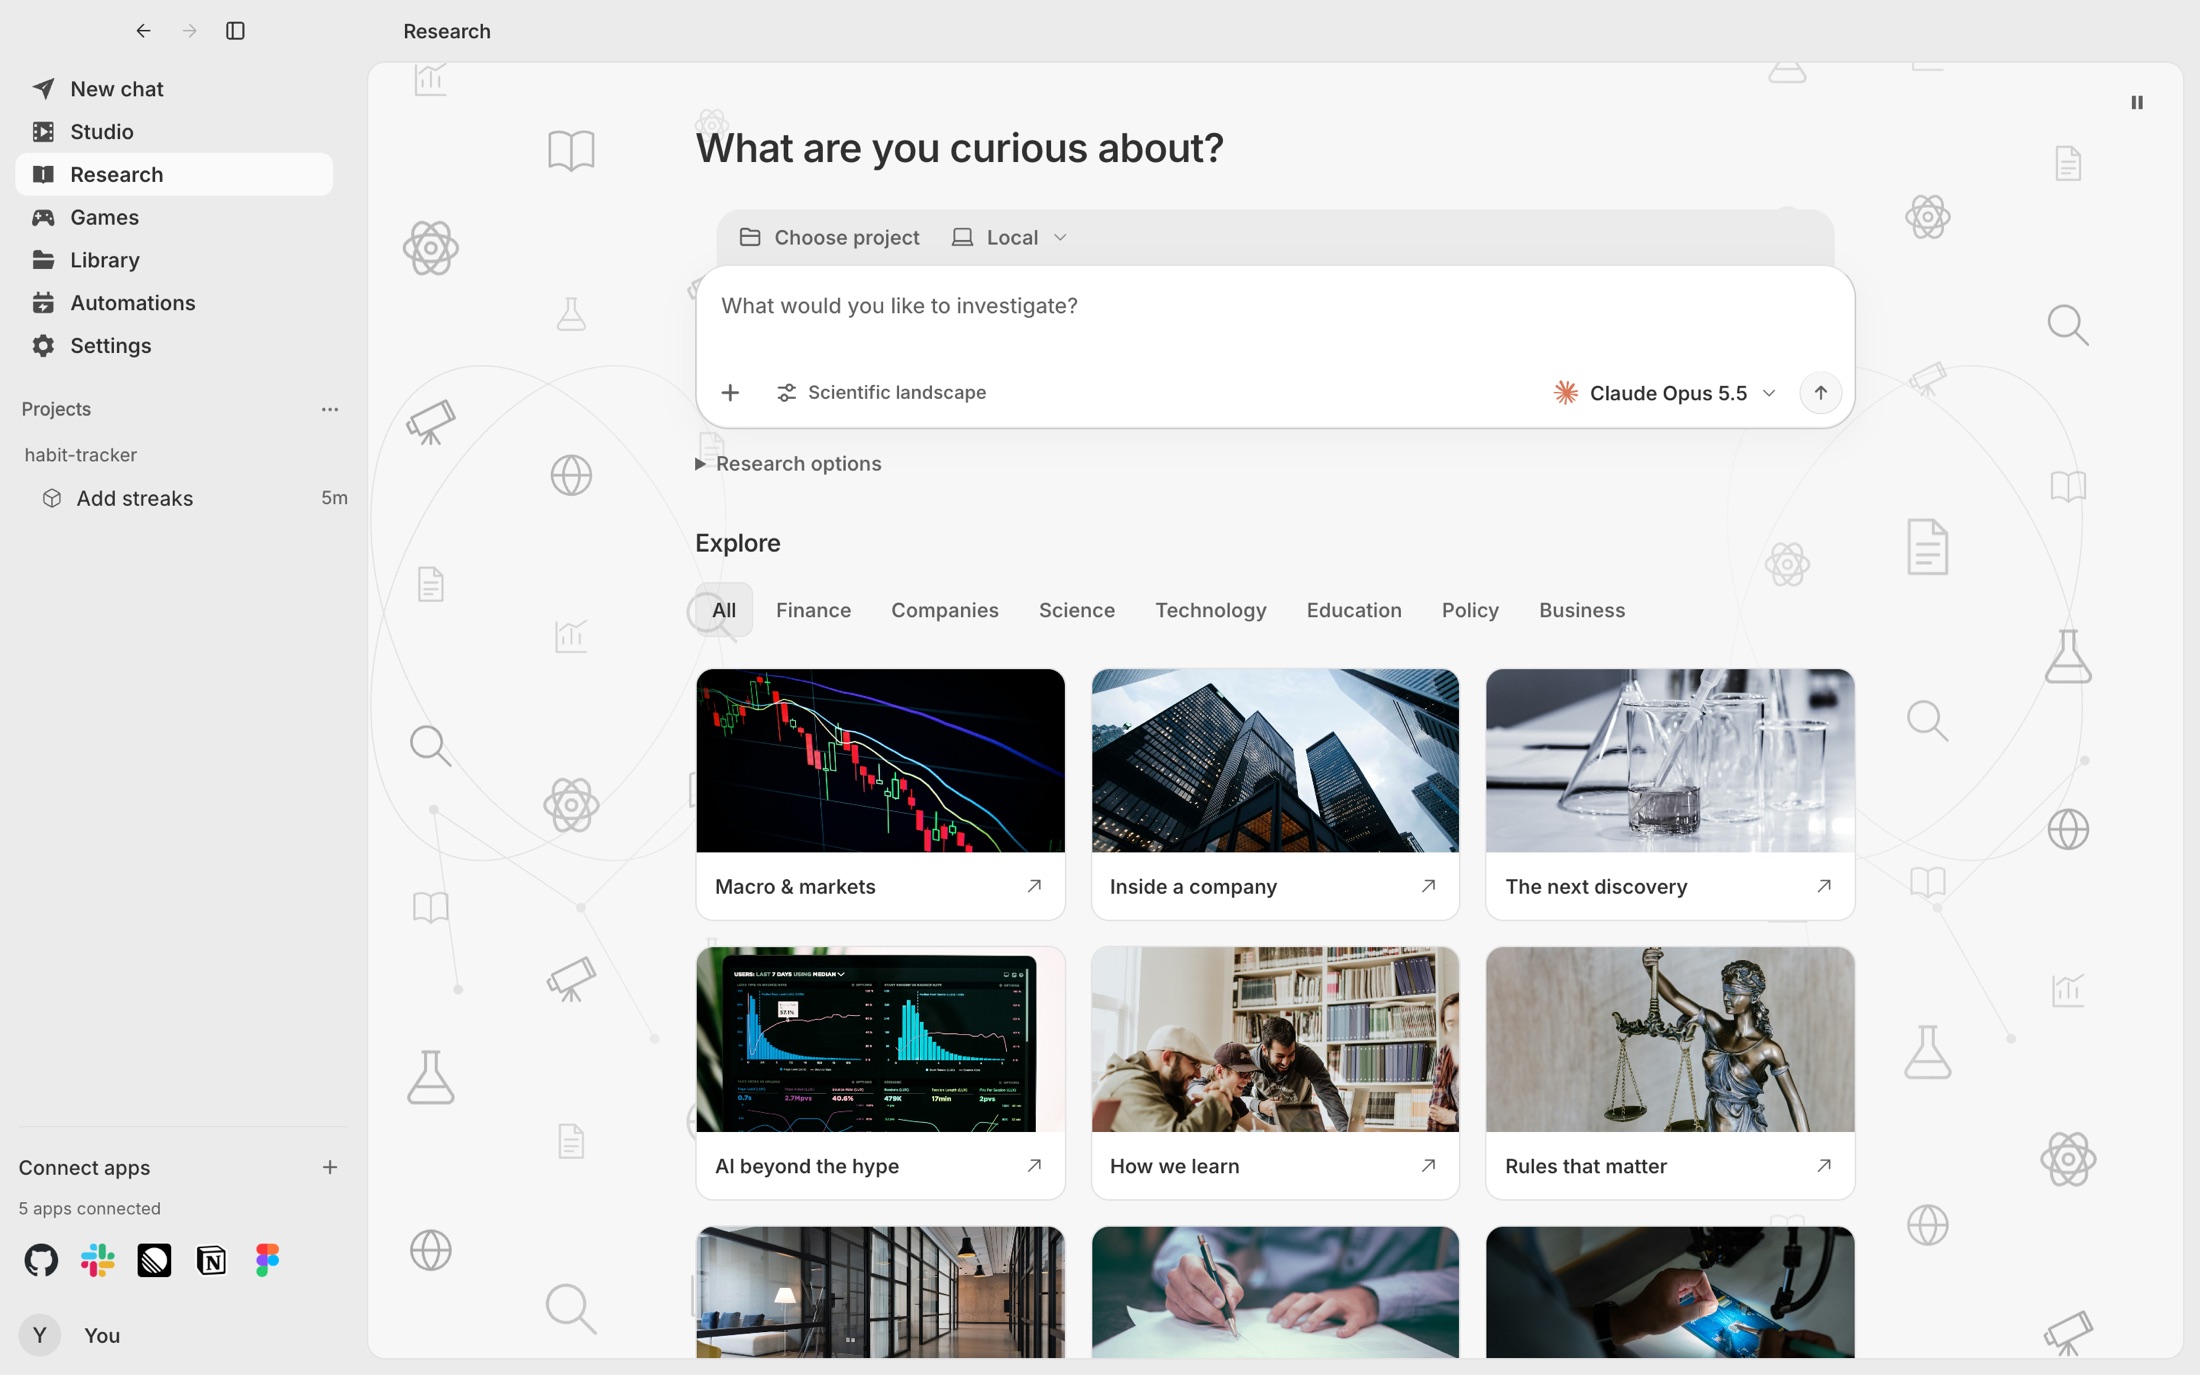Pause the background animation

click(2137, 102)
